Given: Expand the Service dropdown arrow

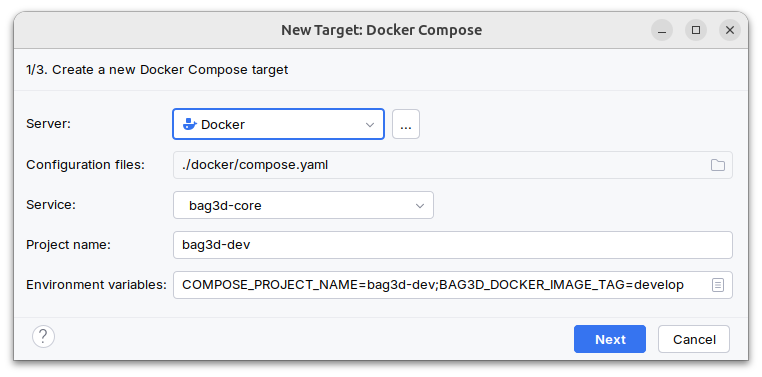Looking at the screenshot, I should 420,206.
